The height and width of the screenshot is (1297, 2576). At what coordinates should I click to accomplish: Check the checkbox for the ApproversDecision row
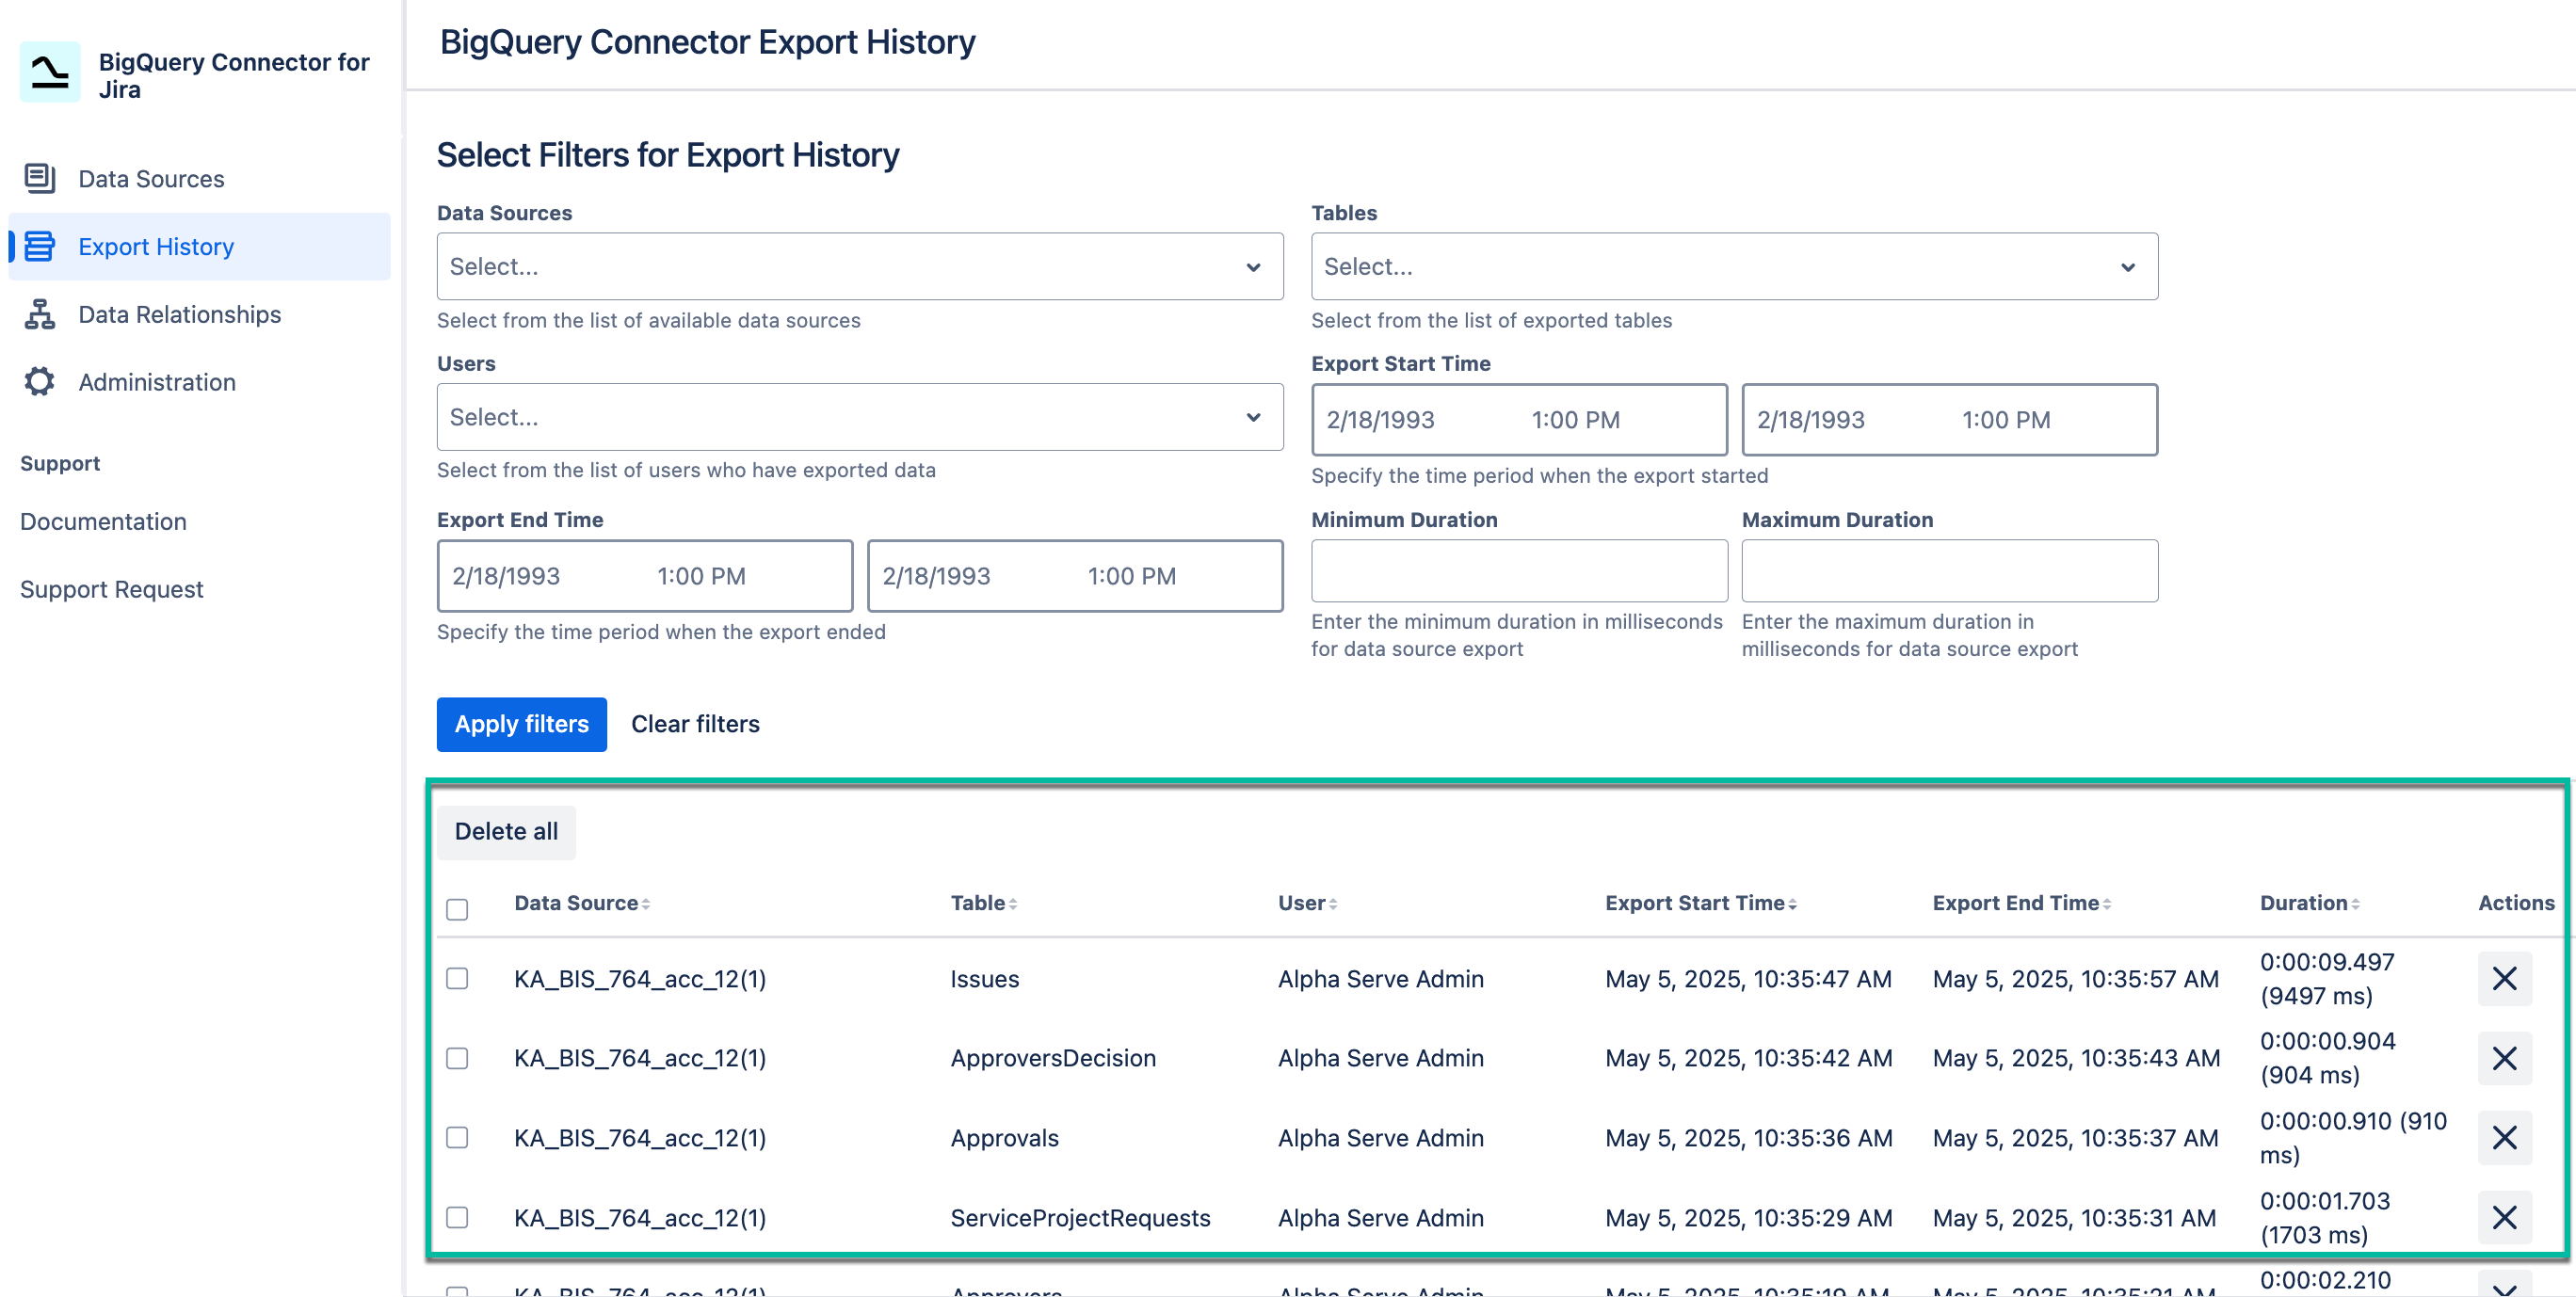point(457,1058)
